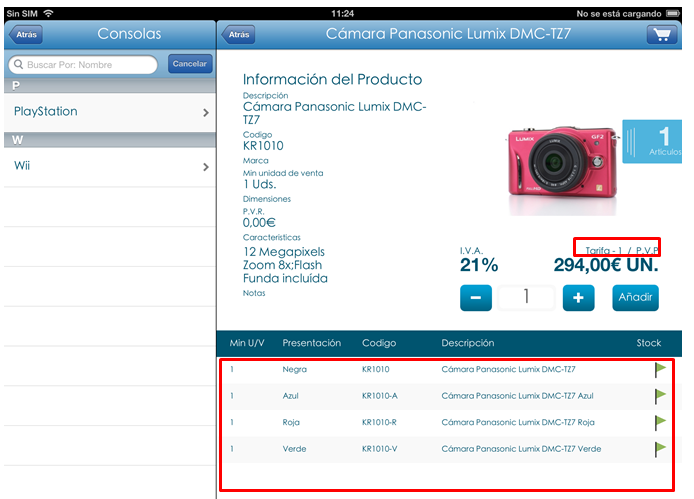Select the Tarifa - 1 / P.V.P label
This screenshot has width=694, height=499.
622,251
